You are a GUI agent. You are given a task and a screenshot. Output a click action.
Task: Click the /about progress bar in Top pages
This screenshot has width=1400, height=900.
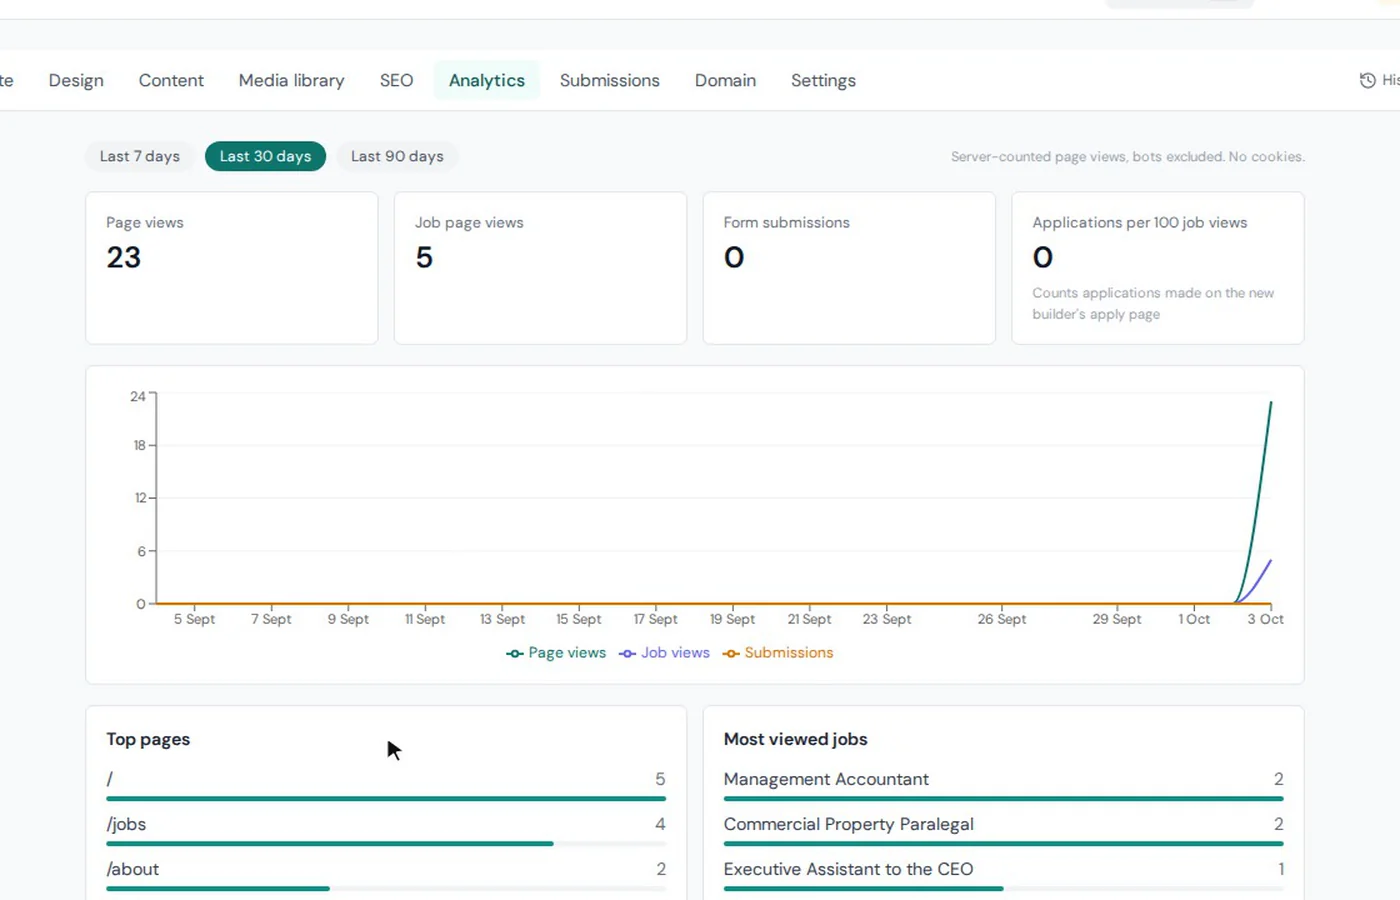click(x=386, y=889)
